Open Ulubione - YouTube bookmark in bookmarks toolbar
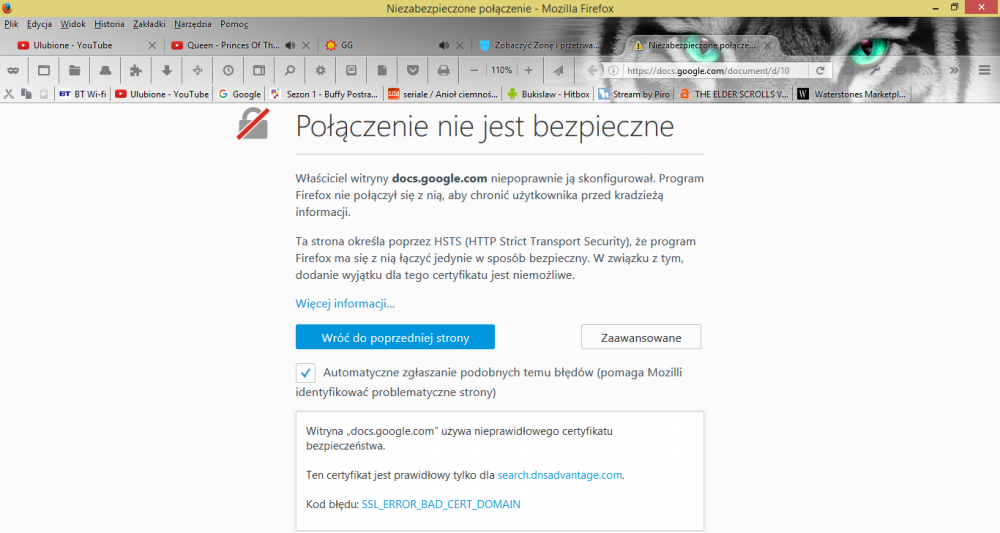Screen dimensions: 1000x533 [x=162, y=94]
